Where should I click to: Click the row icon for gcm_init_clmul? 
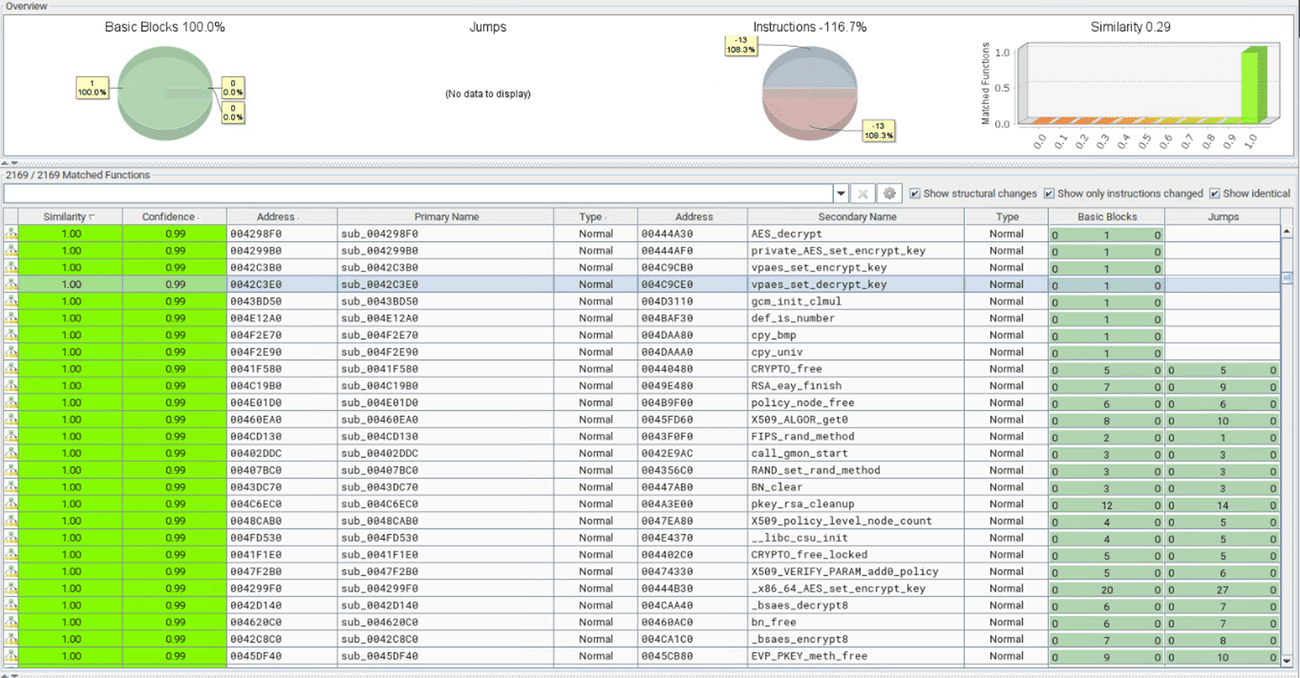coord(11,301)
